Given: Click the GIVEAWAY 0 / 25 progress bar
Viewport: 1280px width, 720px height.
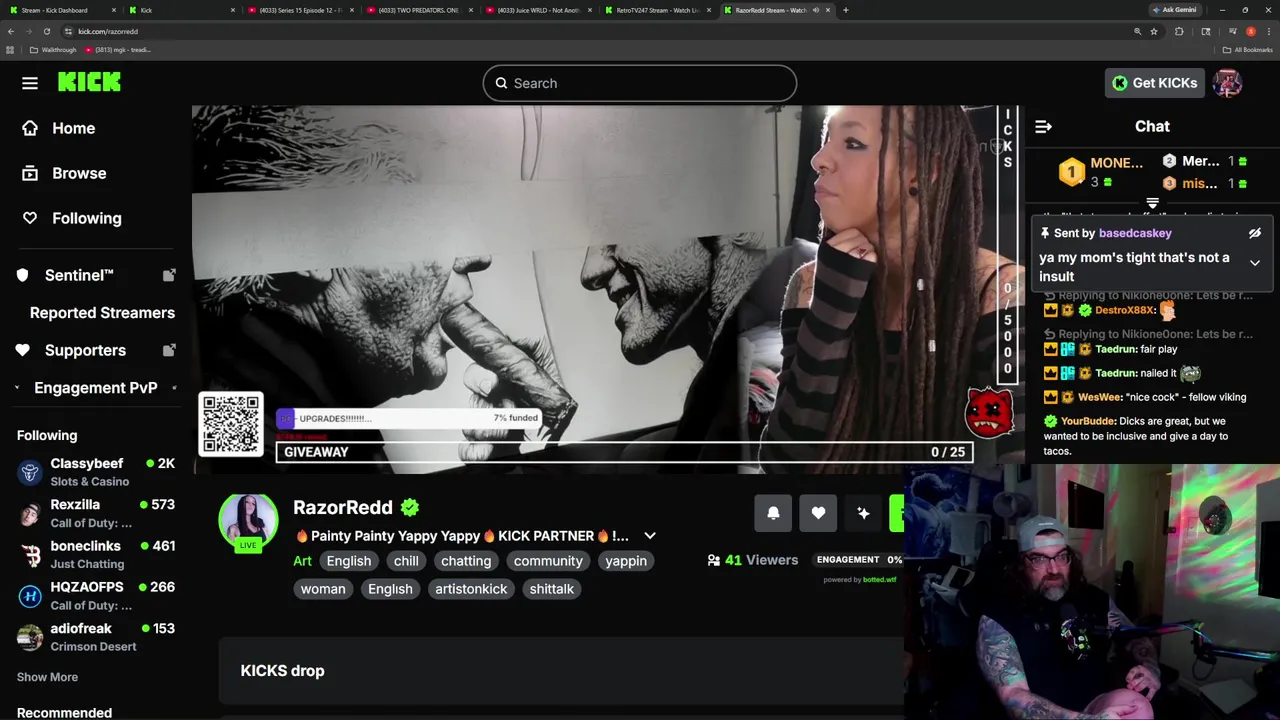Looking at the screenshot, I should point(623,452).
